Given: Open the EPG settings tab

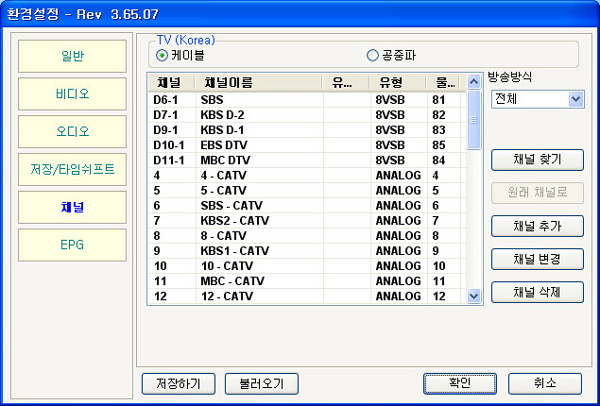Looking at the screenshot, I should click(x=72, y=245).
